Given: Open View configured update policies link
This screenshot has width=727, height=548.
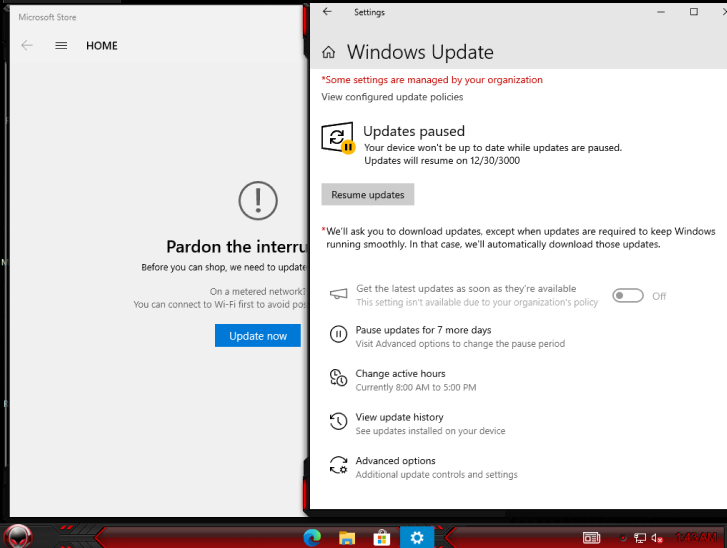Looking at the screenshot, I should point(392,97).
